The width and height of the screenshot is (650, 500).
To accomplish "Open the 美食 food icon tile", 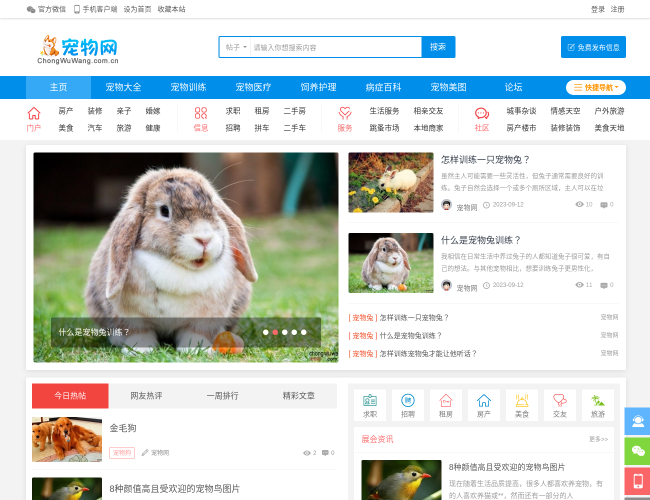I will tap(522, 405).
